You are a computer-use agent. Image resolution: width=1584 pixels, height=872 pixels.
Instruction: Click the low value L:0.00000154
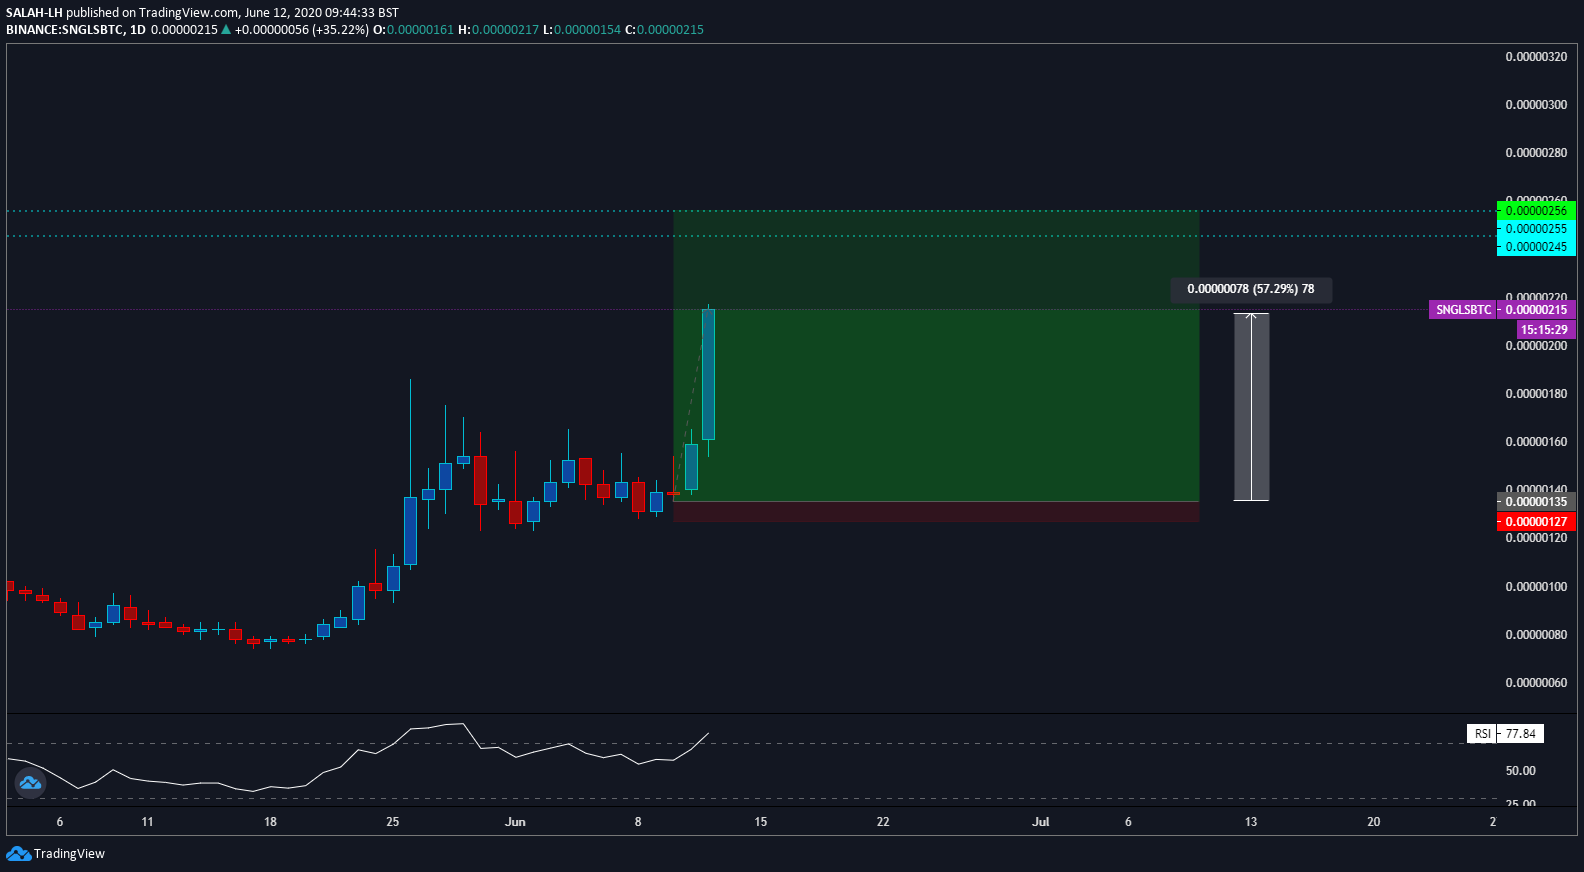coord(582,30)
